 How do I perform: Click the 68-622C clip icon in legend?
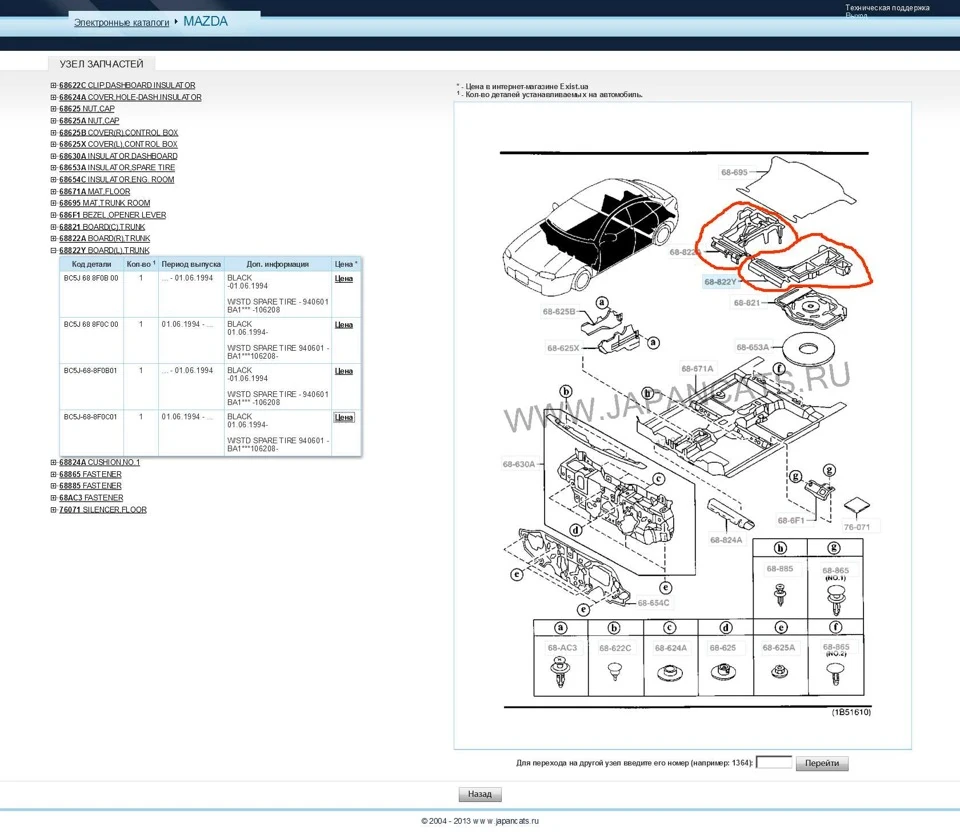[615, 671]
